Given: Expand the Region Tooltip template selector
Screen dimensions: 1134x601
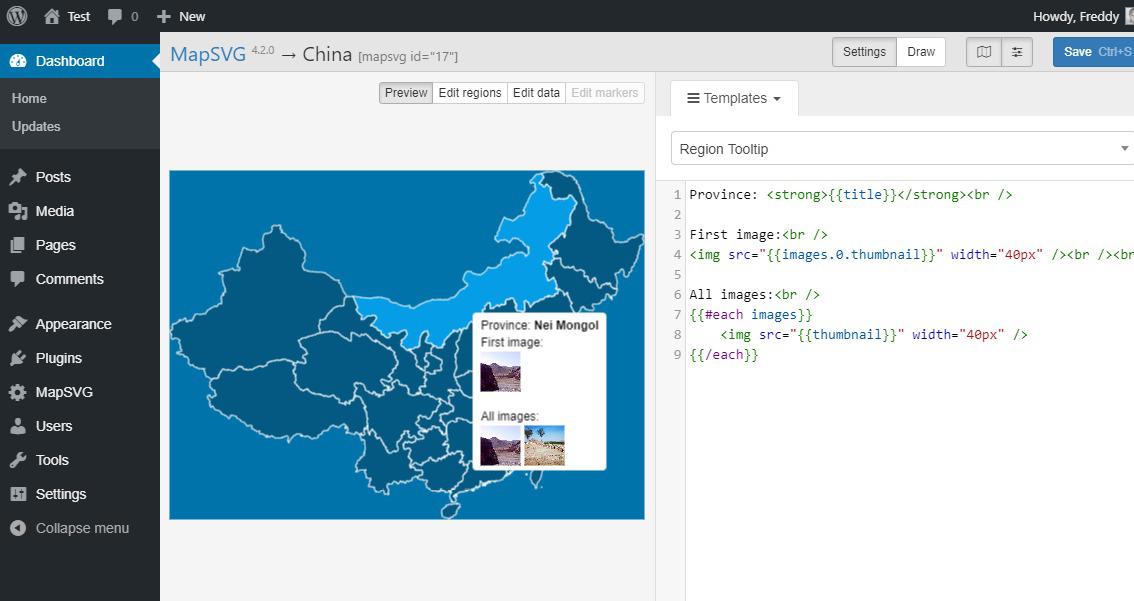Looking at the screenshot, I should (902, 149).
